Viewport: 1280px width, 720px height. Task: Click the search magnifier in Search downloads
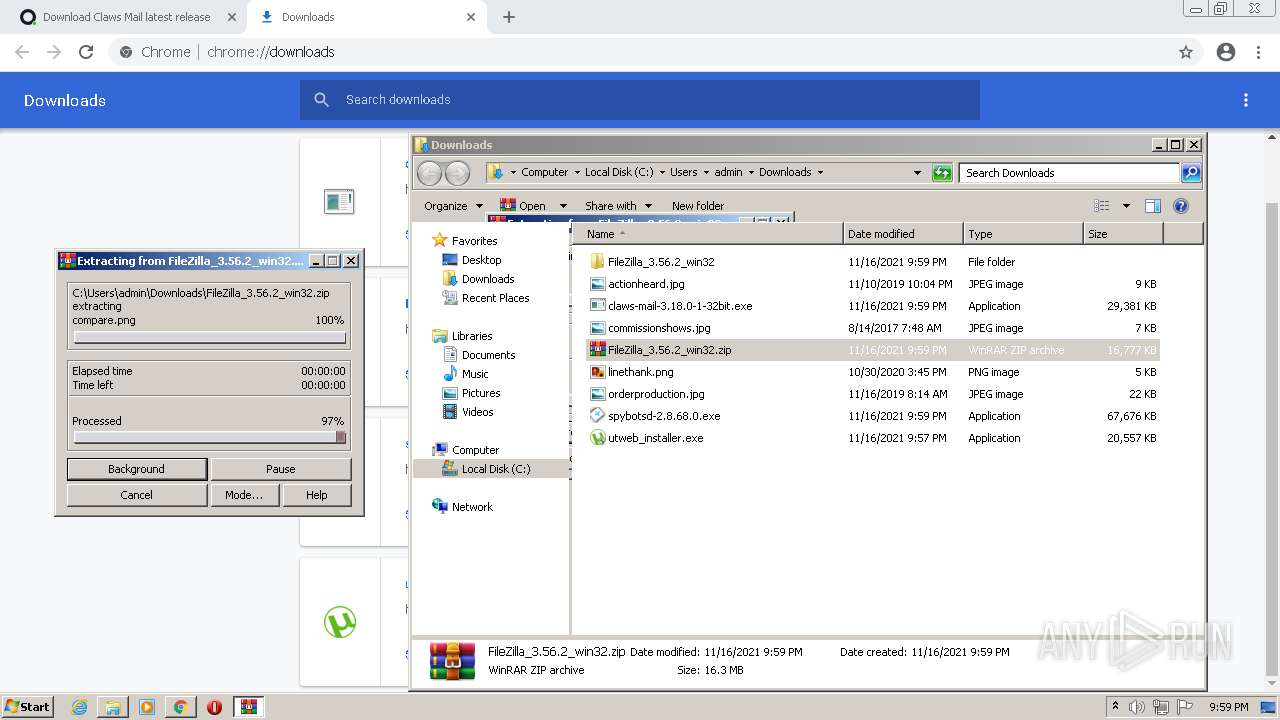pos(321,100)
